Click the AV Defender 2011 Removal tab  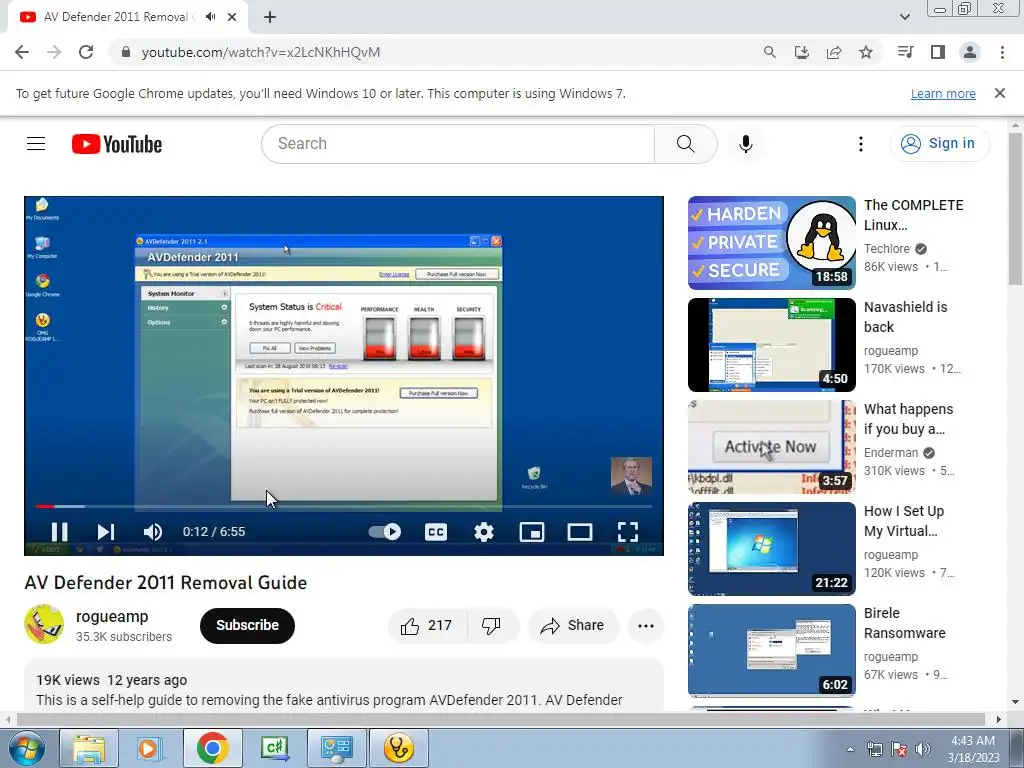pos(116,17)
